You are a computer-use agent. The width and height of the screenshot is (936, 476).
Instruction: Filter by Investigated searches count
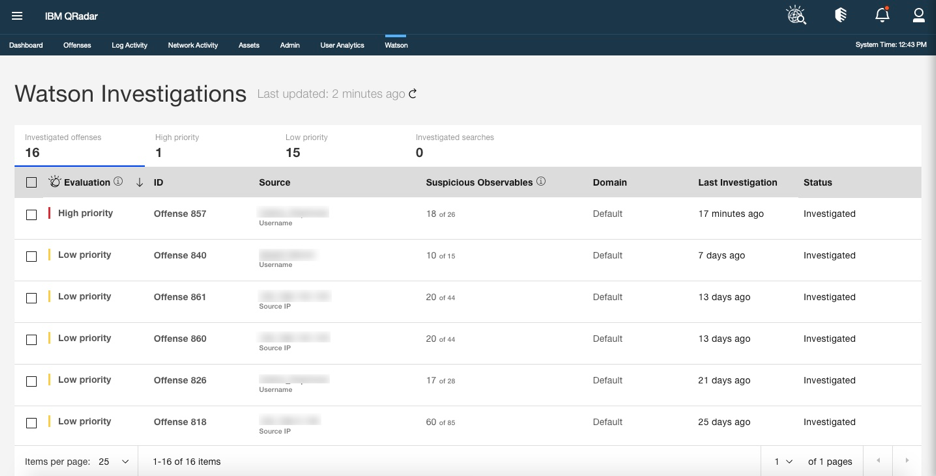(x=470, y=146)
